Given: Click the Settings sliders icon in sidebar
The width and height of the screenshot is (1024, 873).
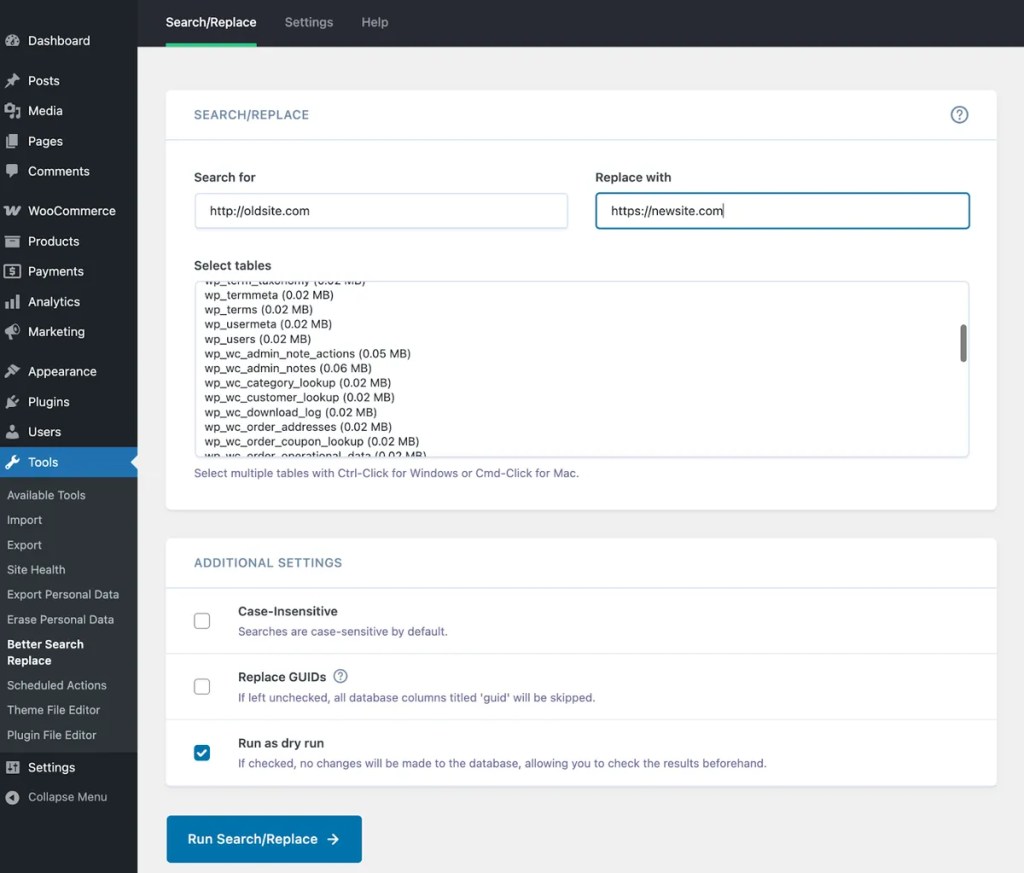Looking at the screenshot, I should click(12, 767).
